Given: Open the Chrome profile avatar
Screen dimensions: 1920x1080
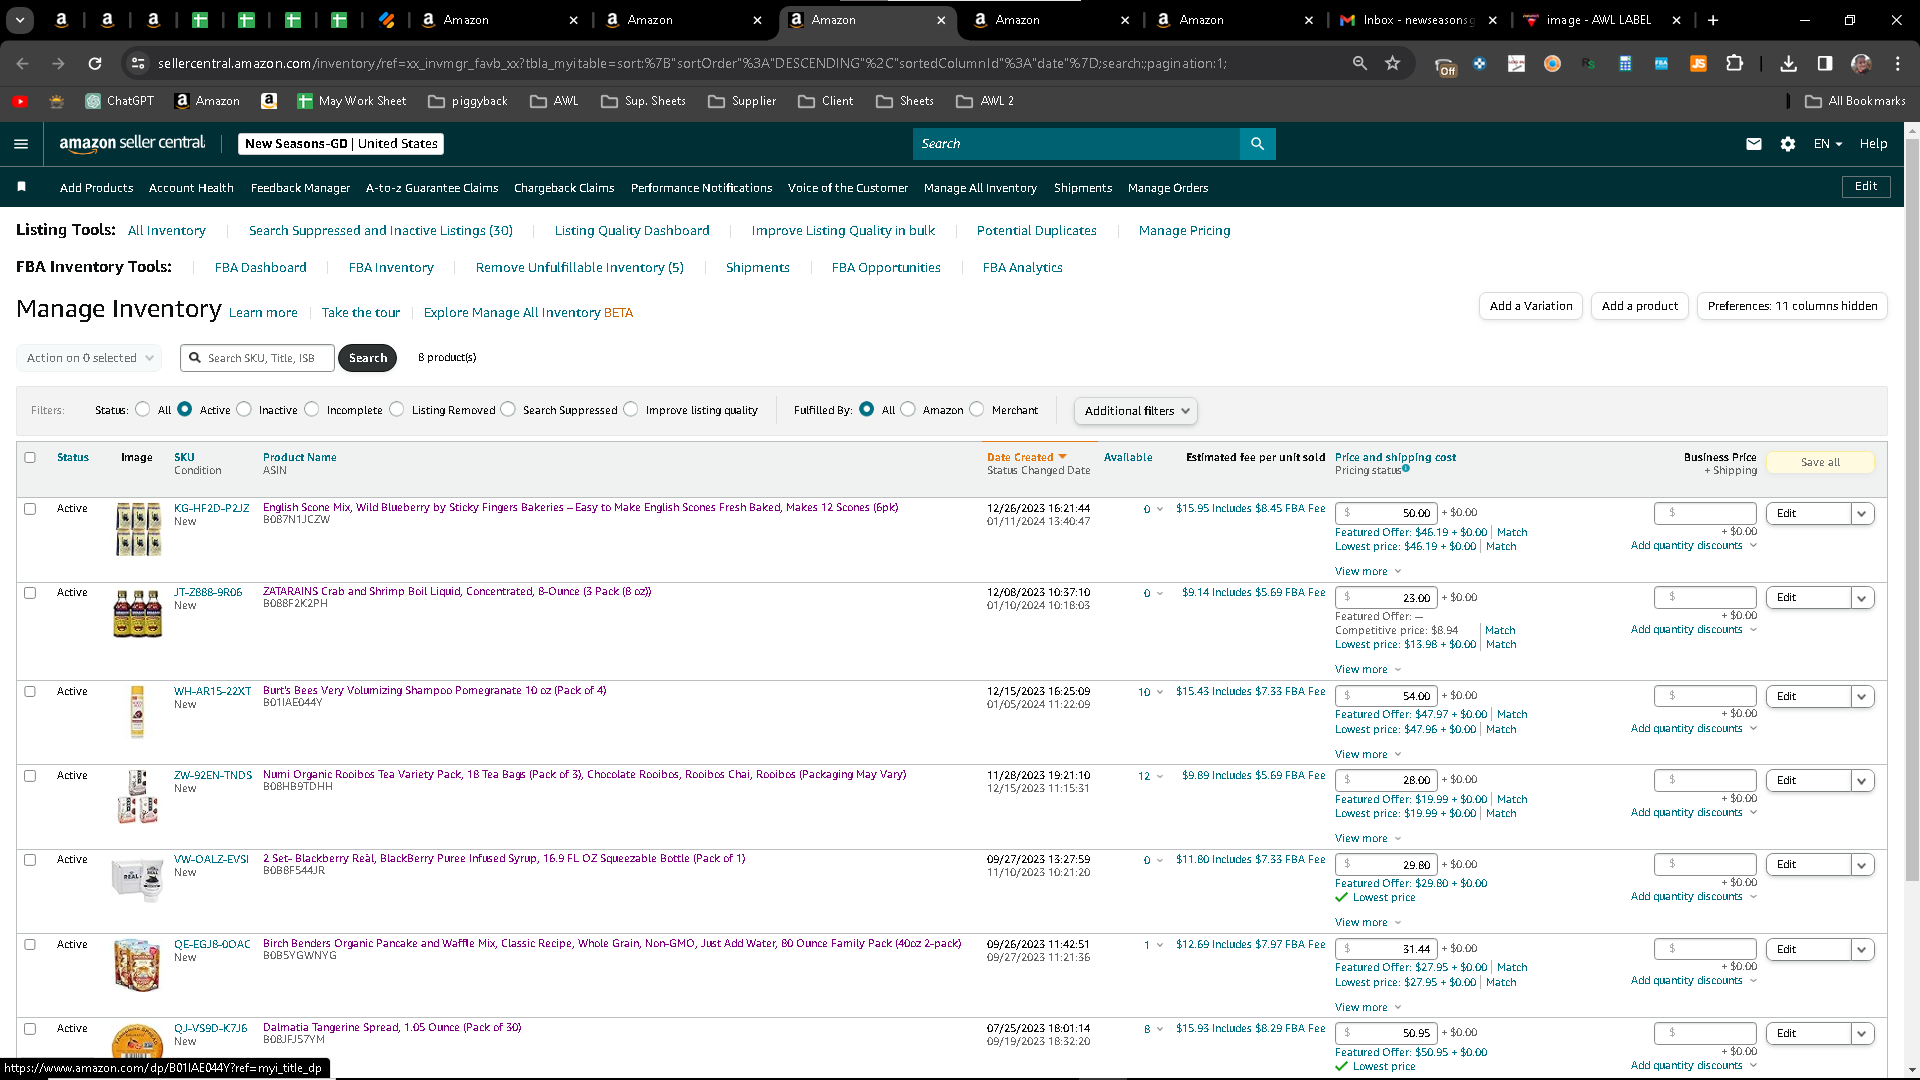Looking at the screenshot, I should click(x=1861, y=63).
